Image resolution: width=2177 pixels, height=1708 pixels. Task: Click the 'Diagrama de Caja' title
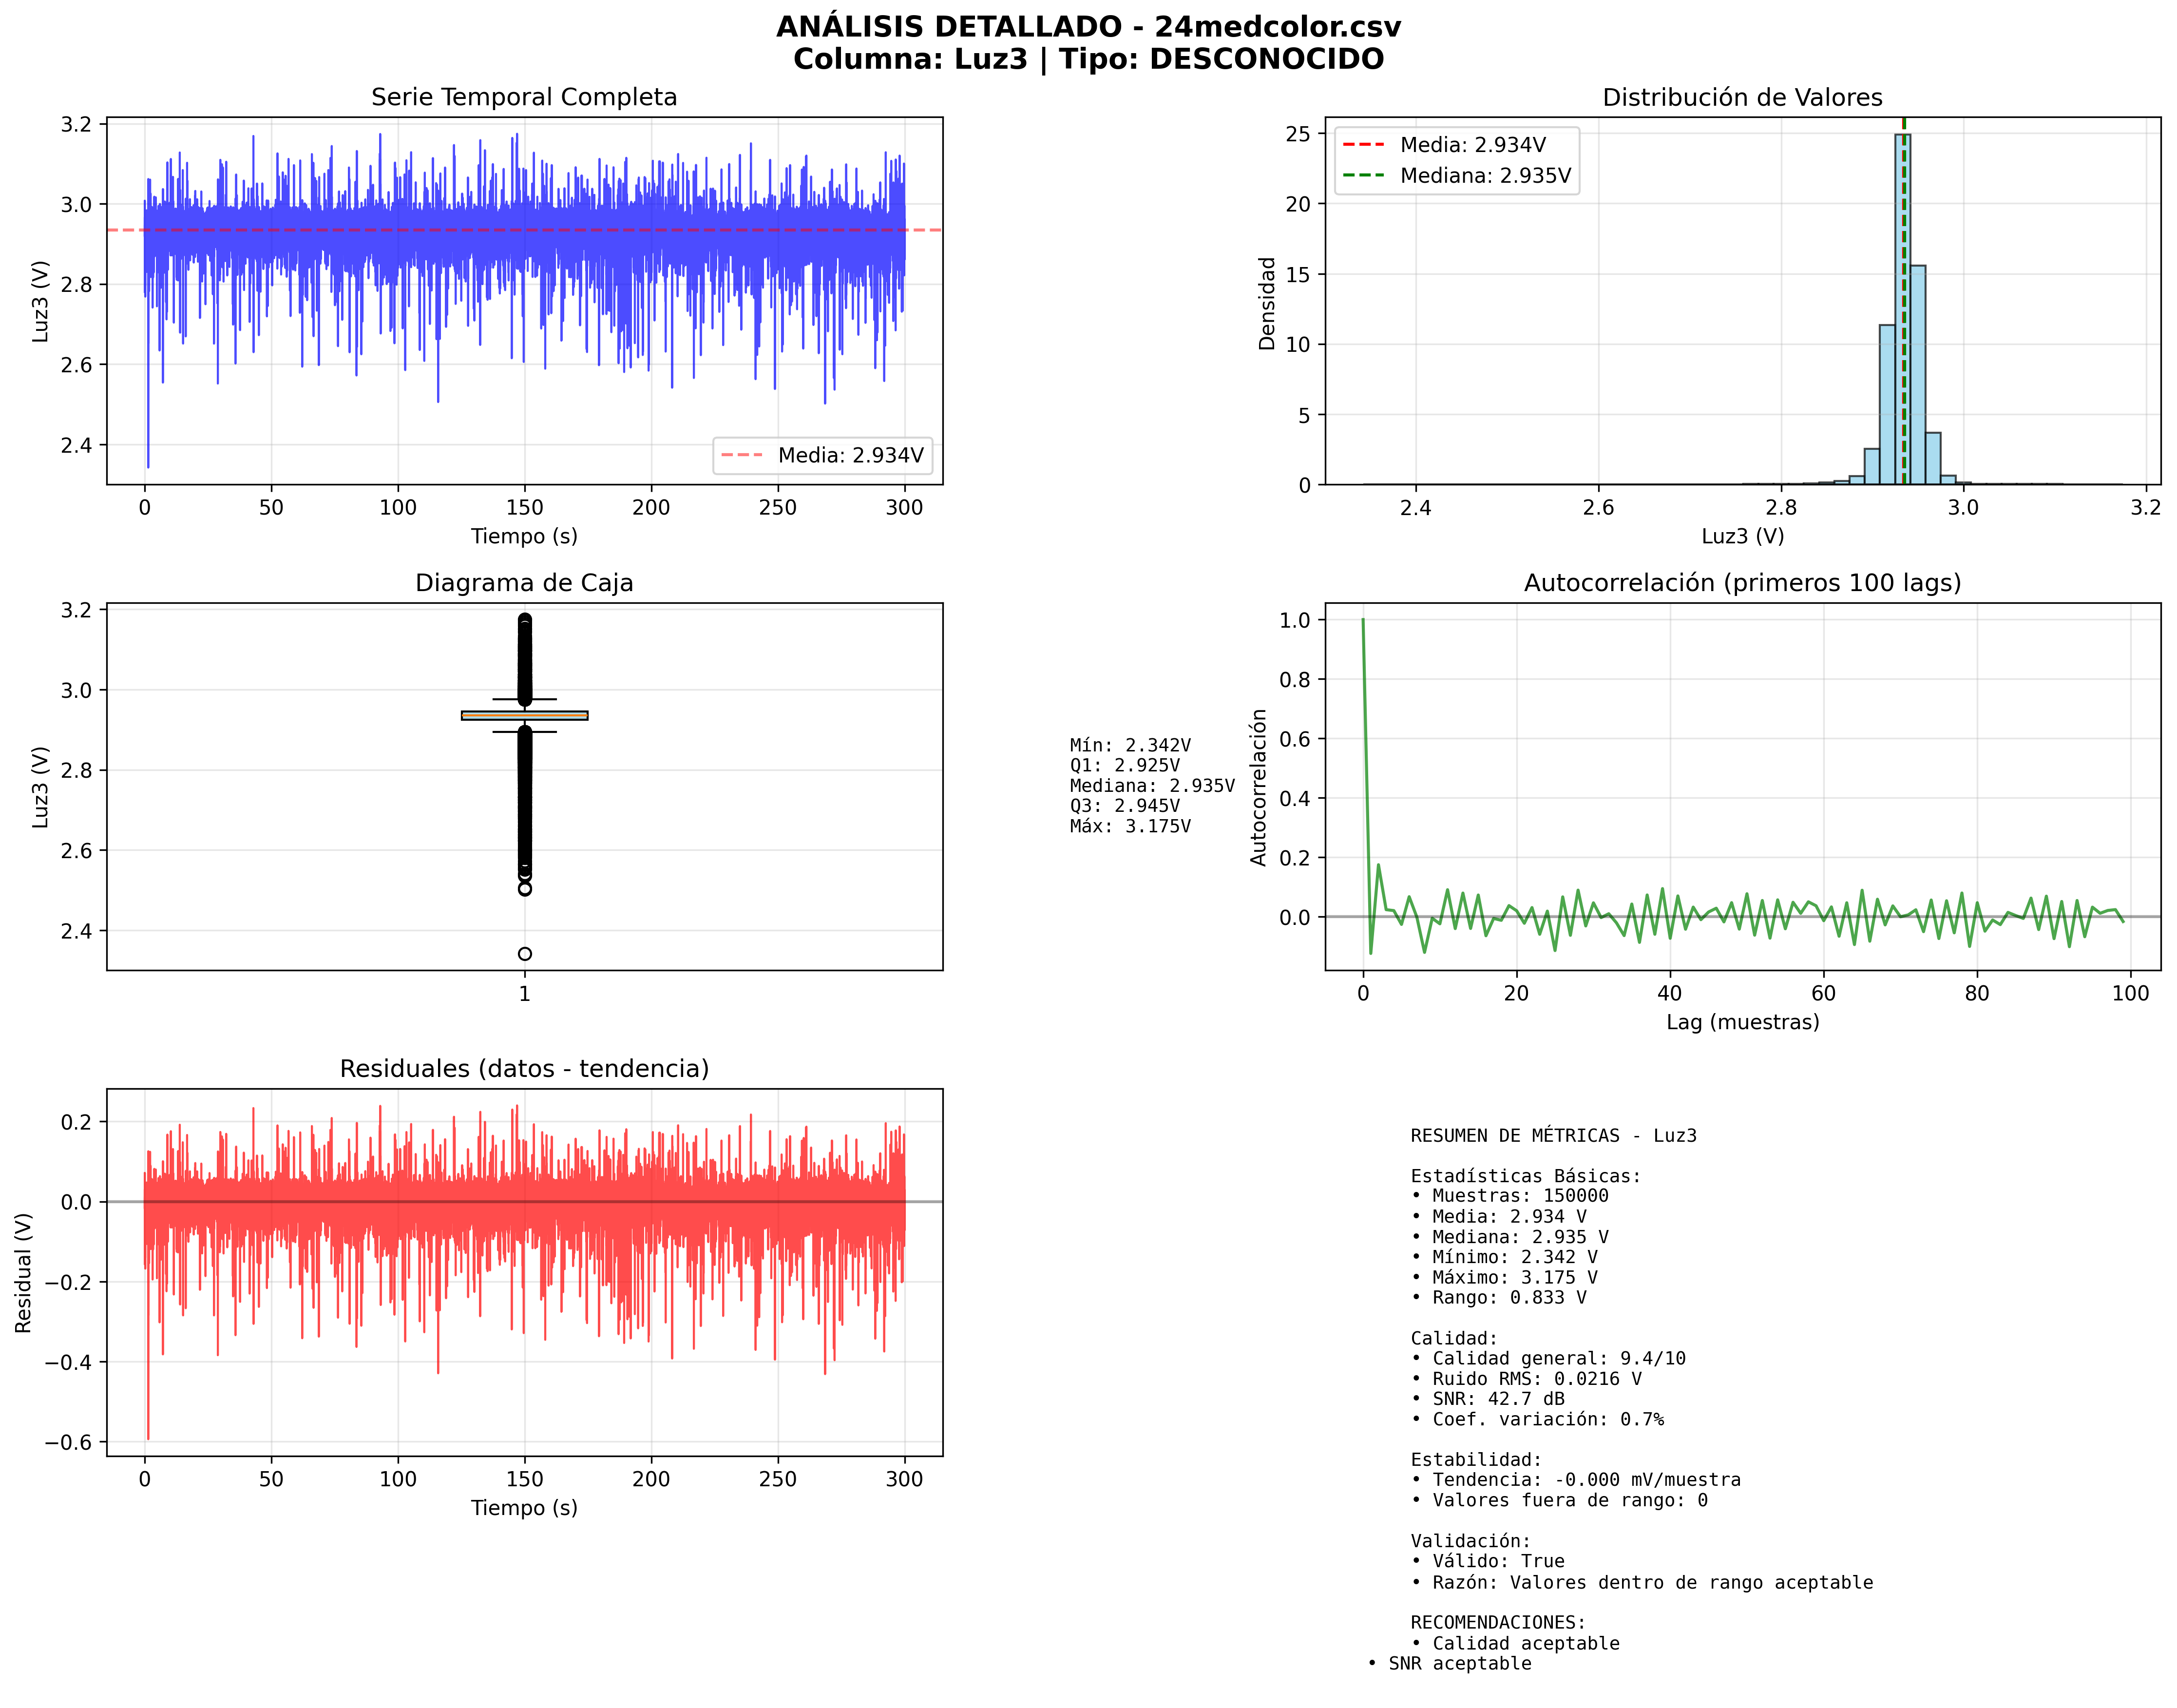tap(524, 583)
